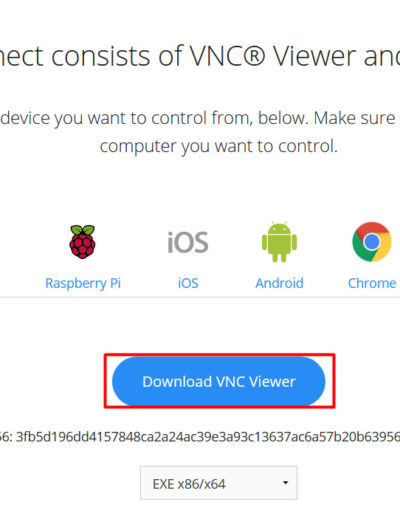Image resolution: width=400 pixels, height=516 pixels.
Task: Click the "device you want to control from" text
Action: coord(127,119)
